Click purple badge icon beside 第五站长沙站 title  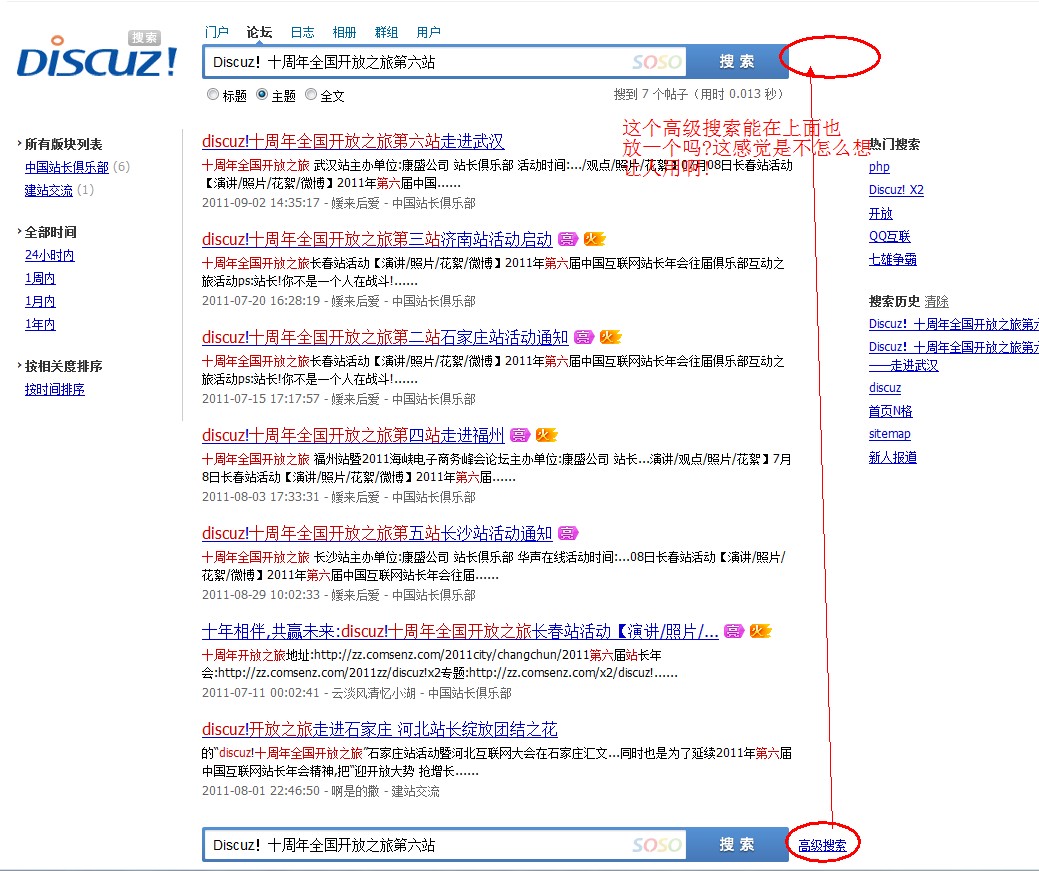click(x=568, y=534)
